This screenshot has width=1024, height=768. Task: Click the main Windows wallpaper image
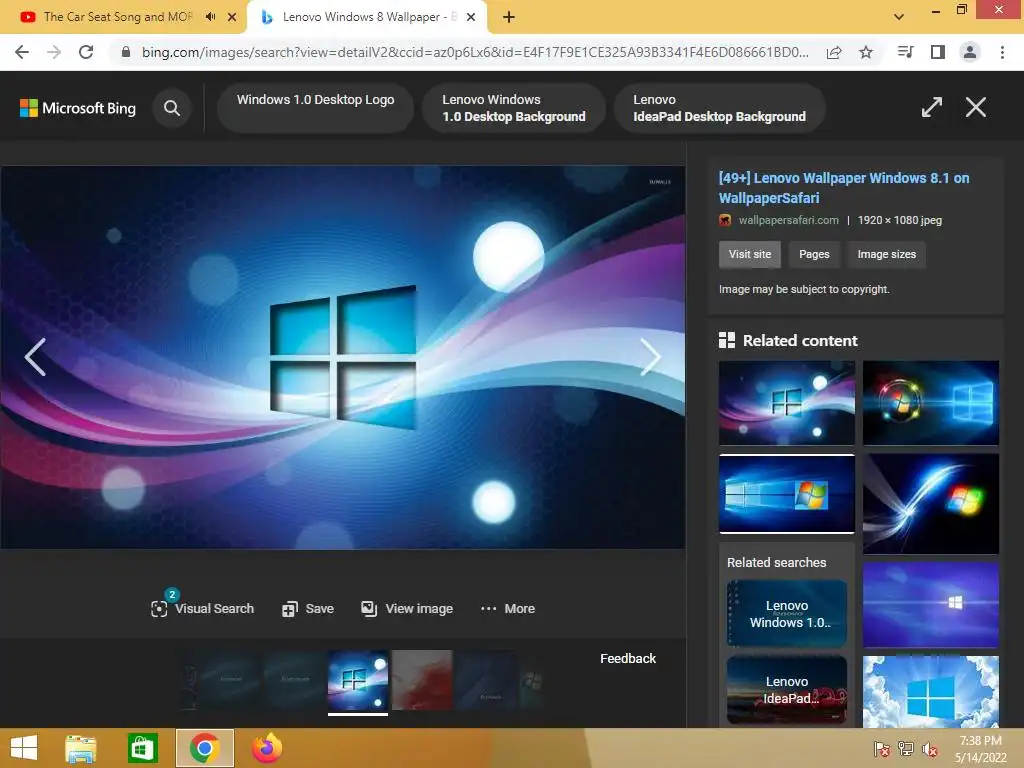(342, 357)
